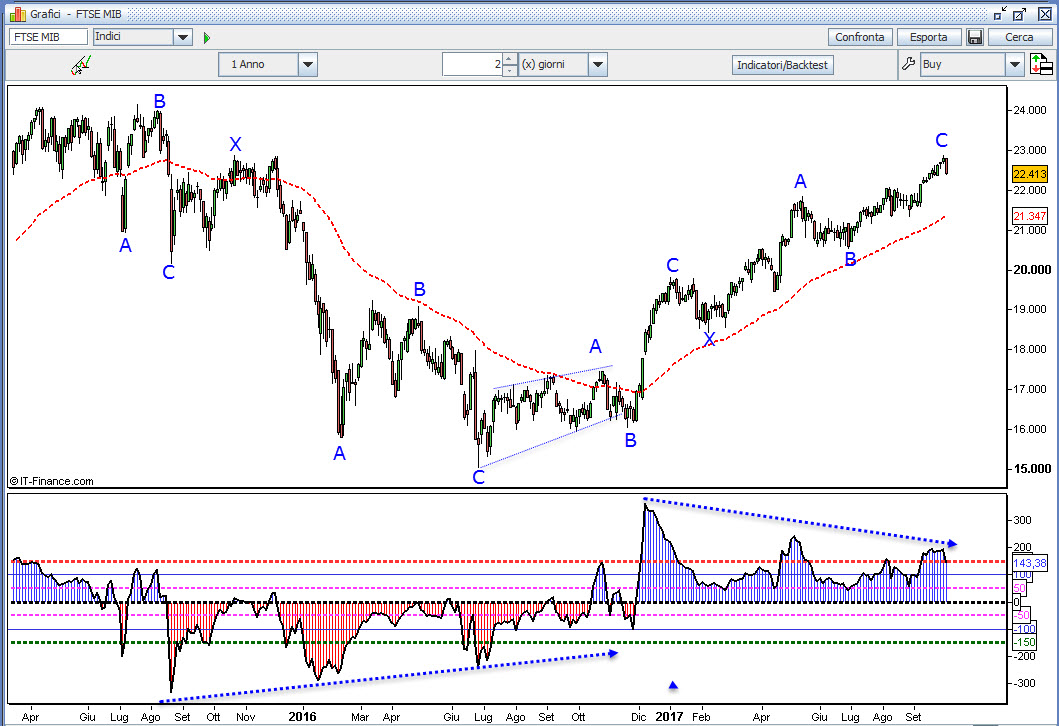Click the 21.347 moving average value label
1059x726 pixels.
[x=1029, y=216]
